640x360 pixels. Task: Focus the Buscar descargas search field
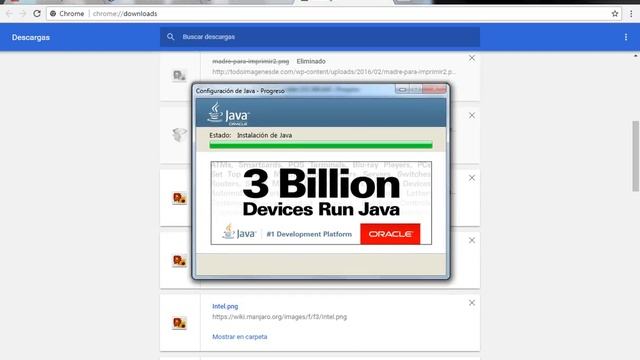[320, 37]
